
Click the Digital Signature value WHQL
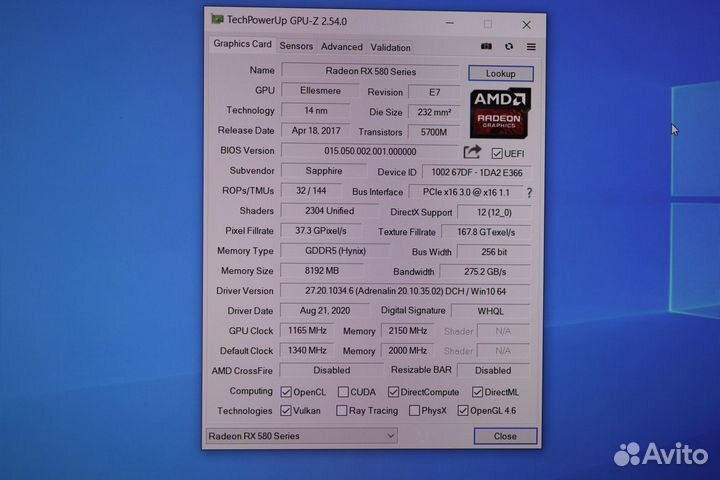pos(490,311)
